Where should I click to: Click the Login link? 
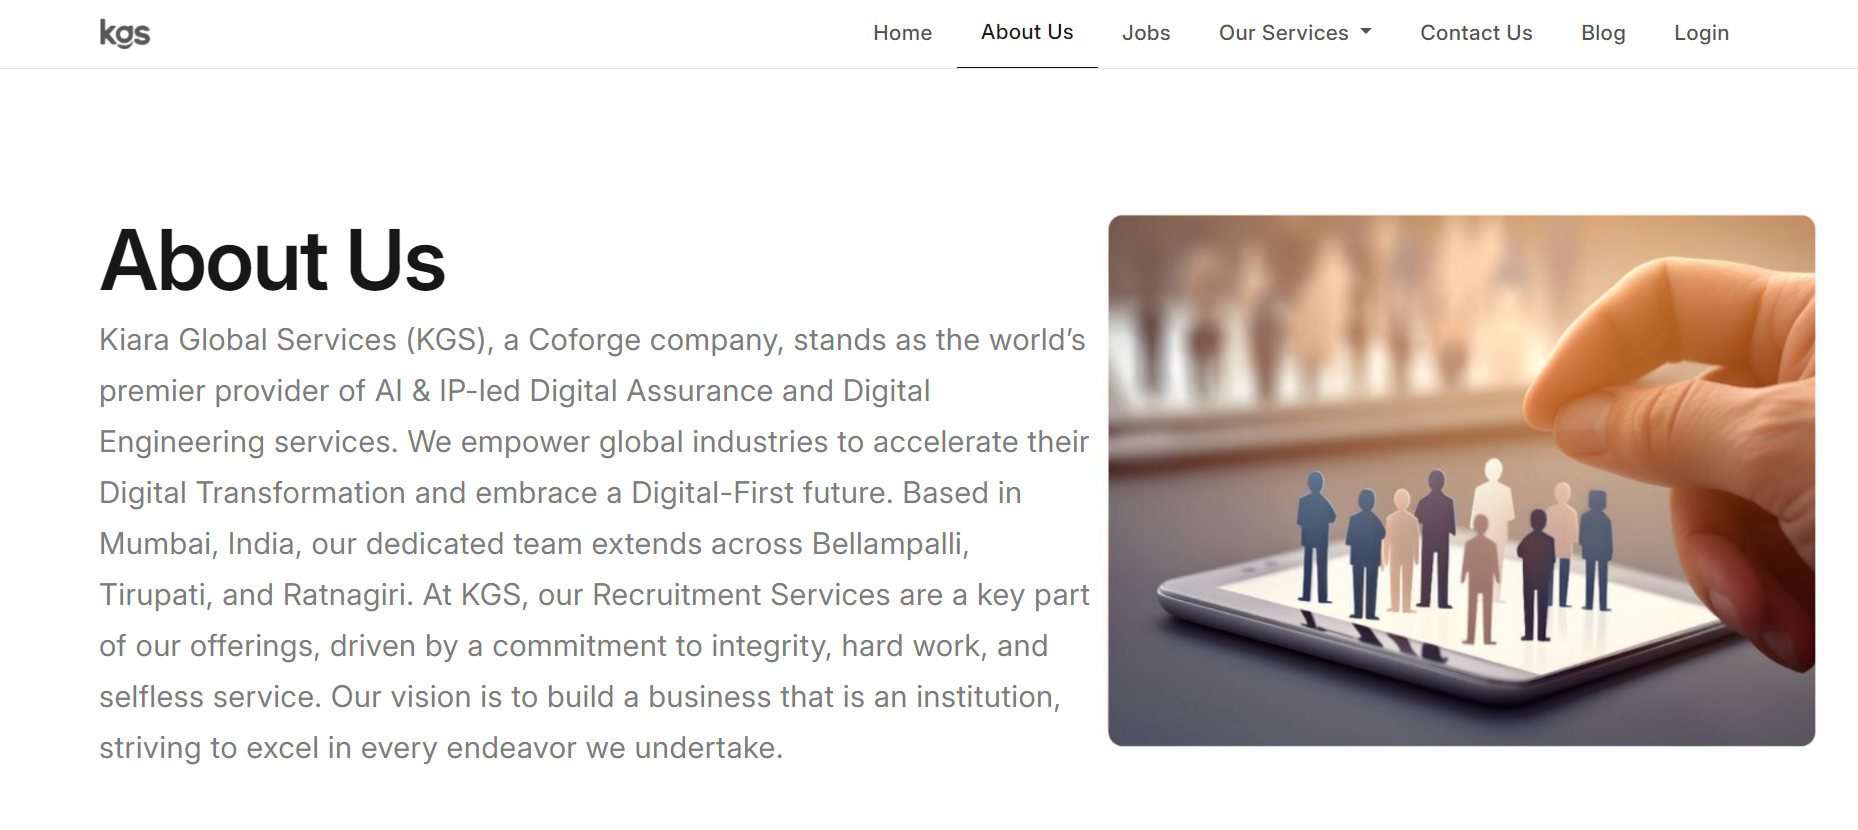coord(1700,33)
